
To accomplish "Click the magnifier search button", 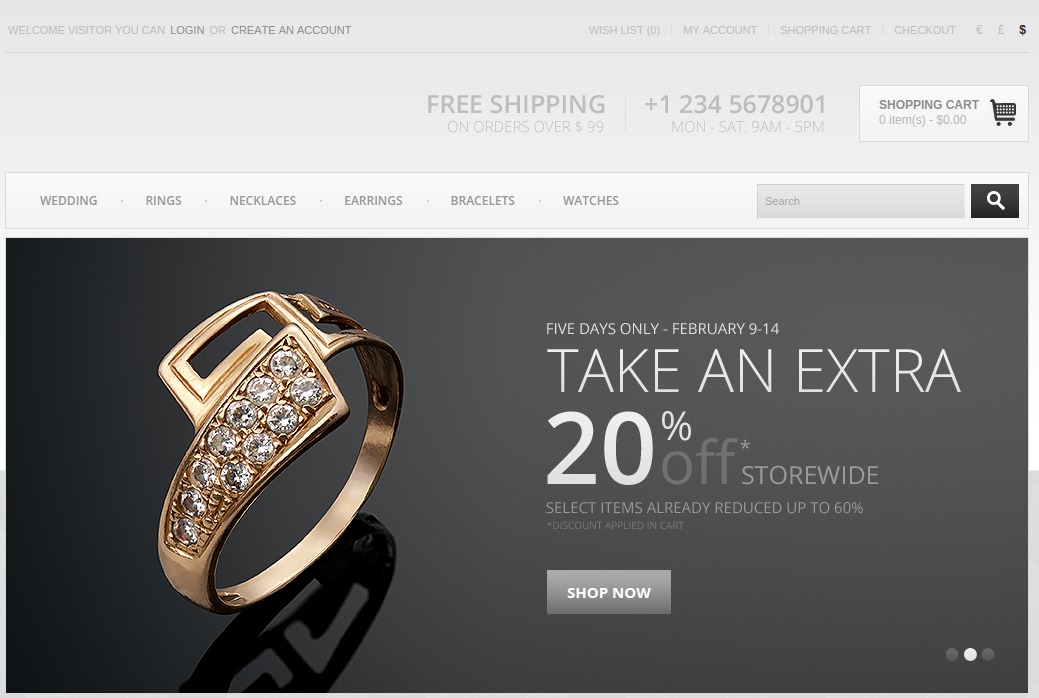I will (x=995, y=201).
